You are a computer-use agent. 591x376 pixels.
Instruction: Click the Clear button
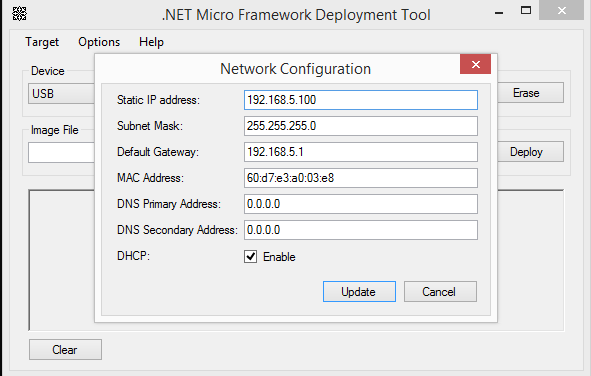[x=65, y=350]
